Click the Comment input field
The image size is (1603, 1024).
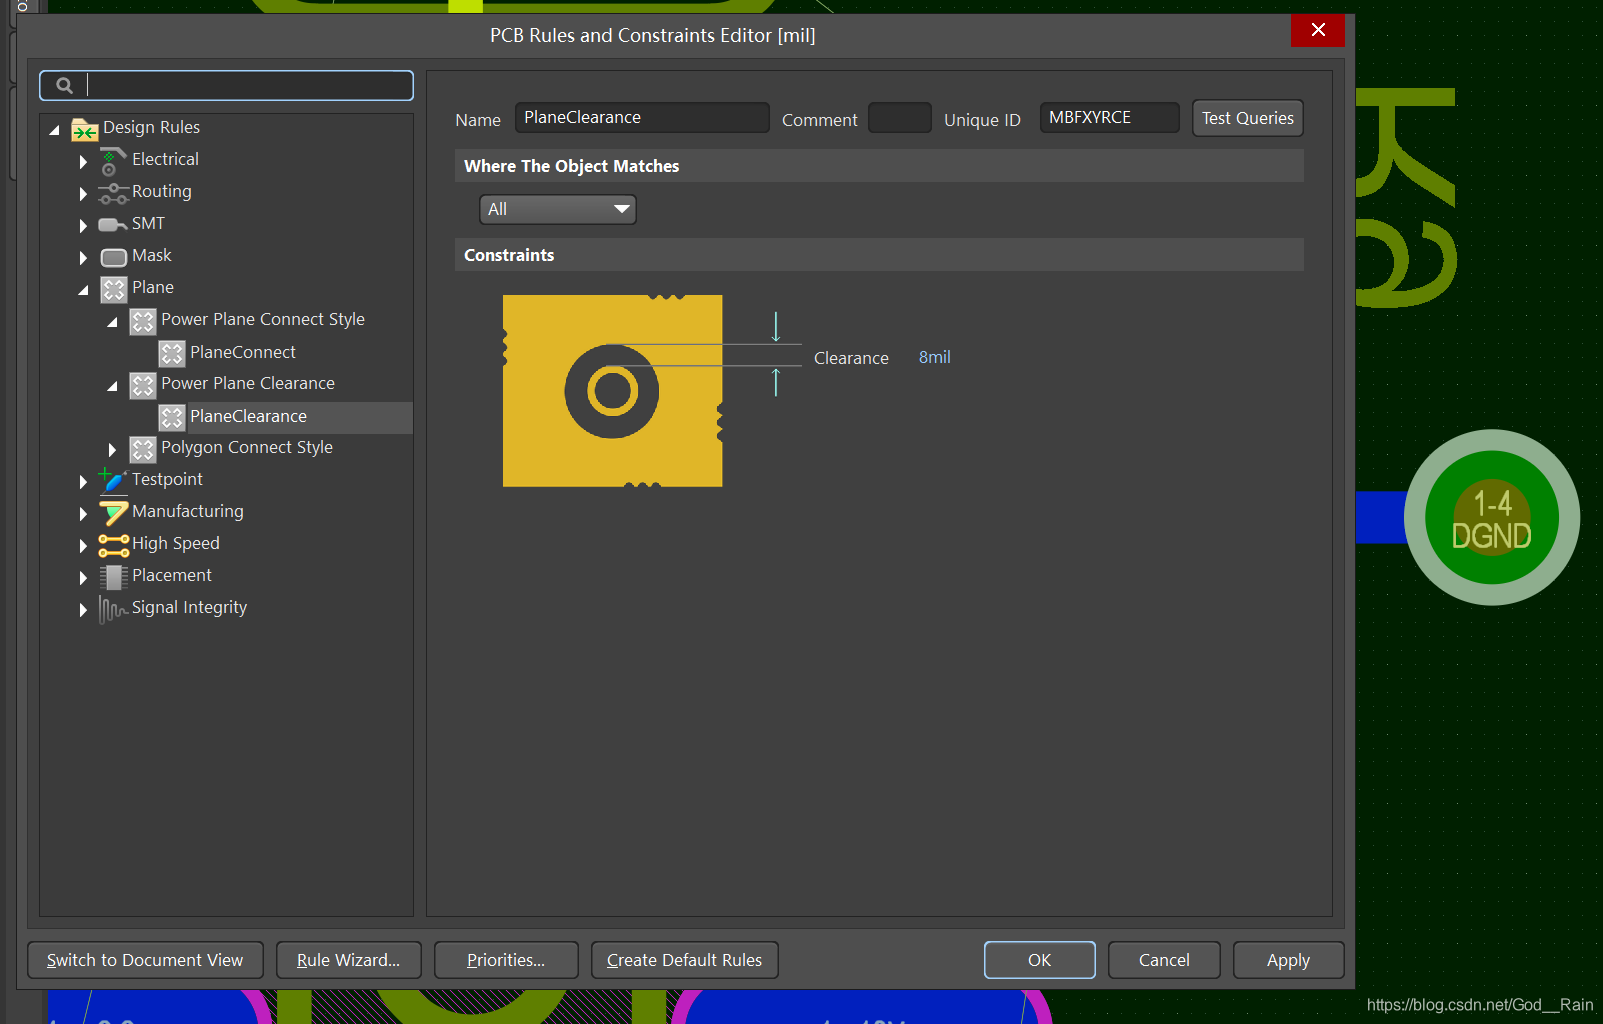900,117
